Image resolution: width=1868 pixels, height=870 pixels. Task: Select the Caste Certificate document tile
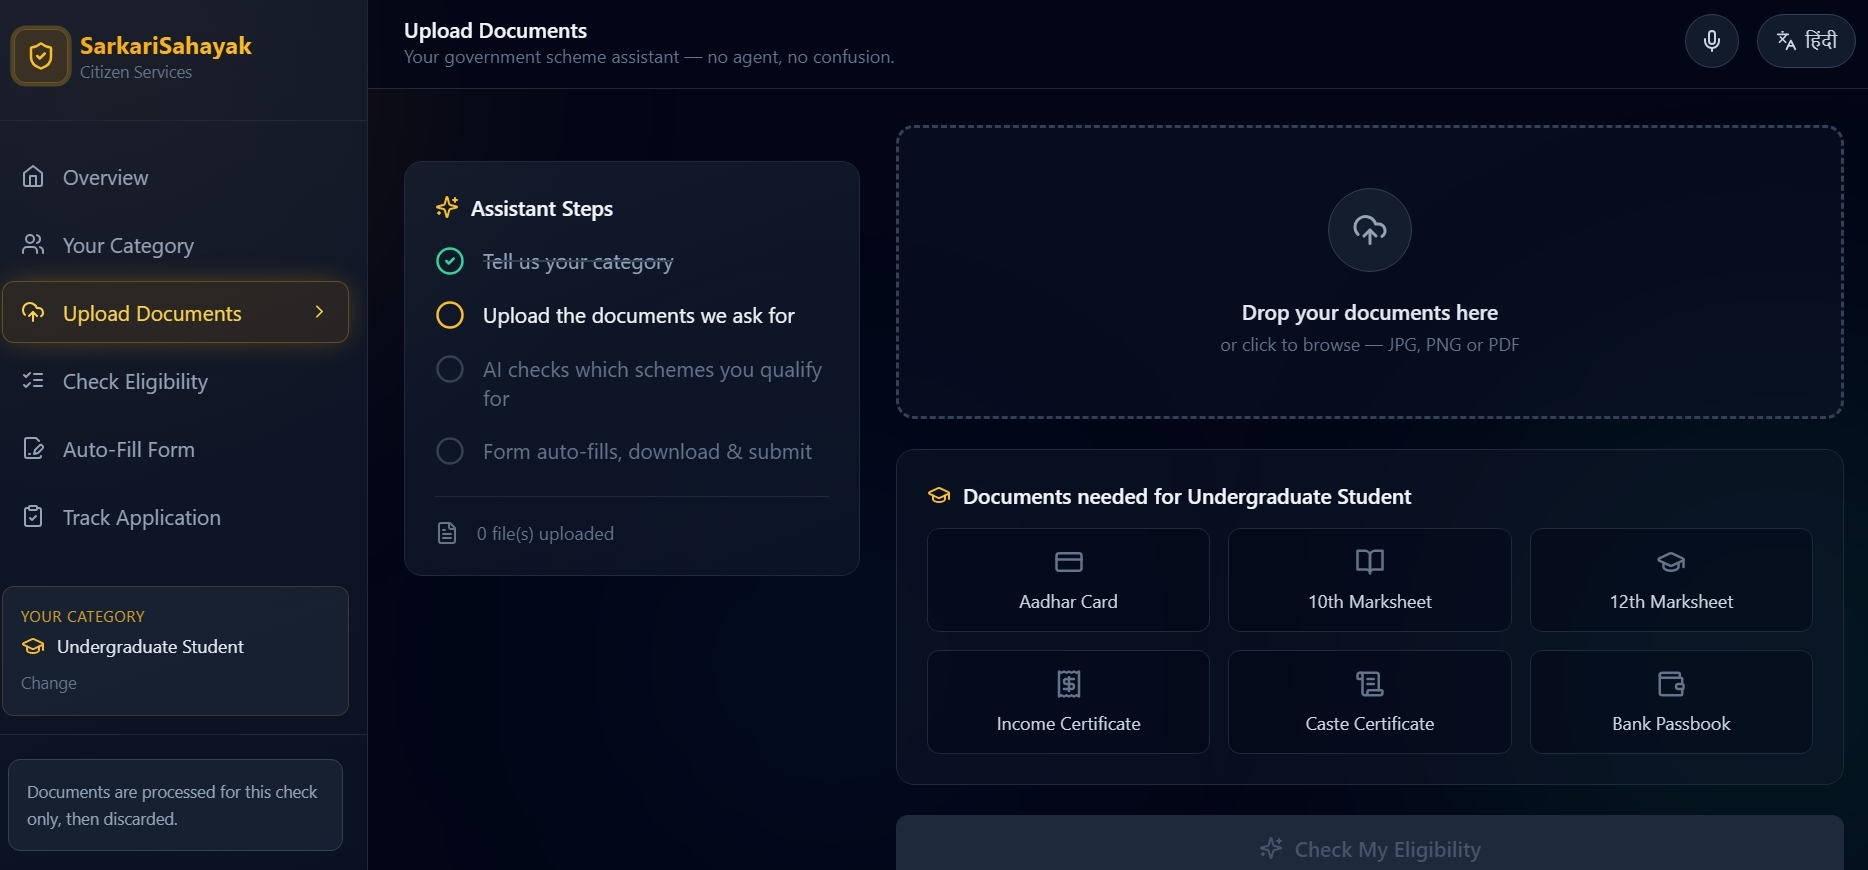(x=1369, y=702)
